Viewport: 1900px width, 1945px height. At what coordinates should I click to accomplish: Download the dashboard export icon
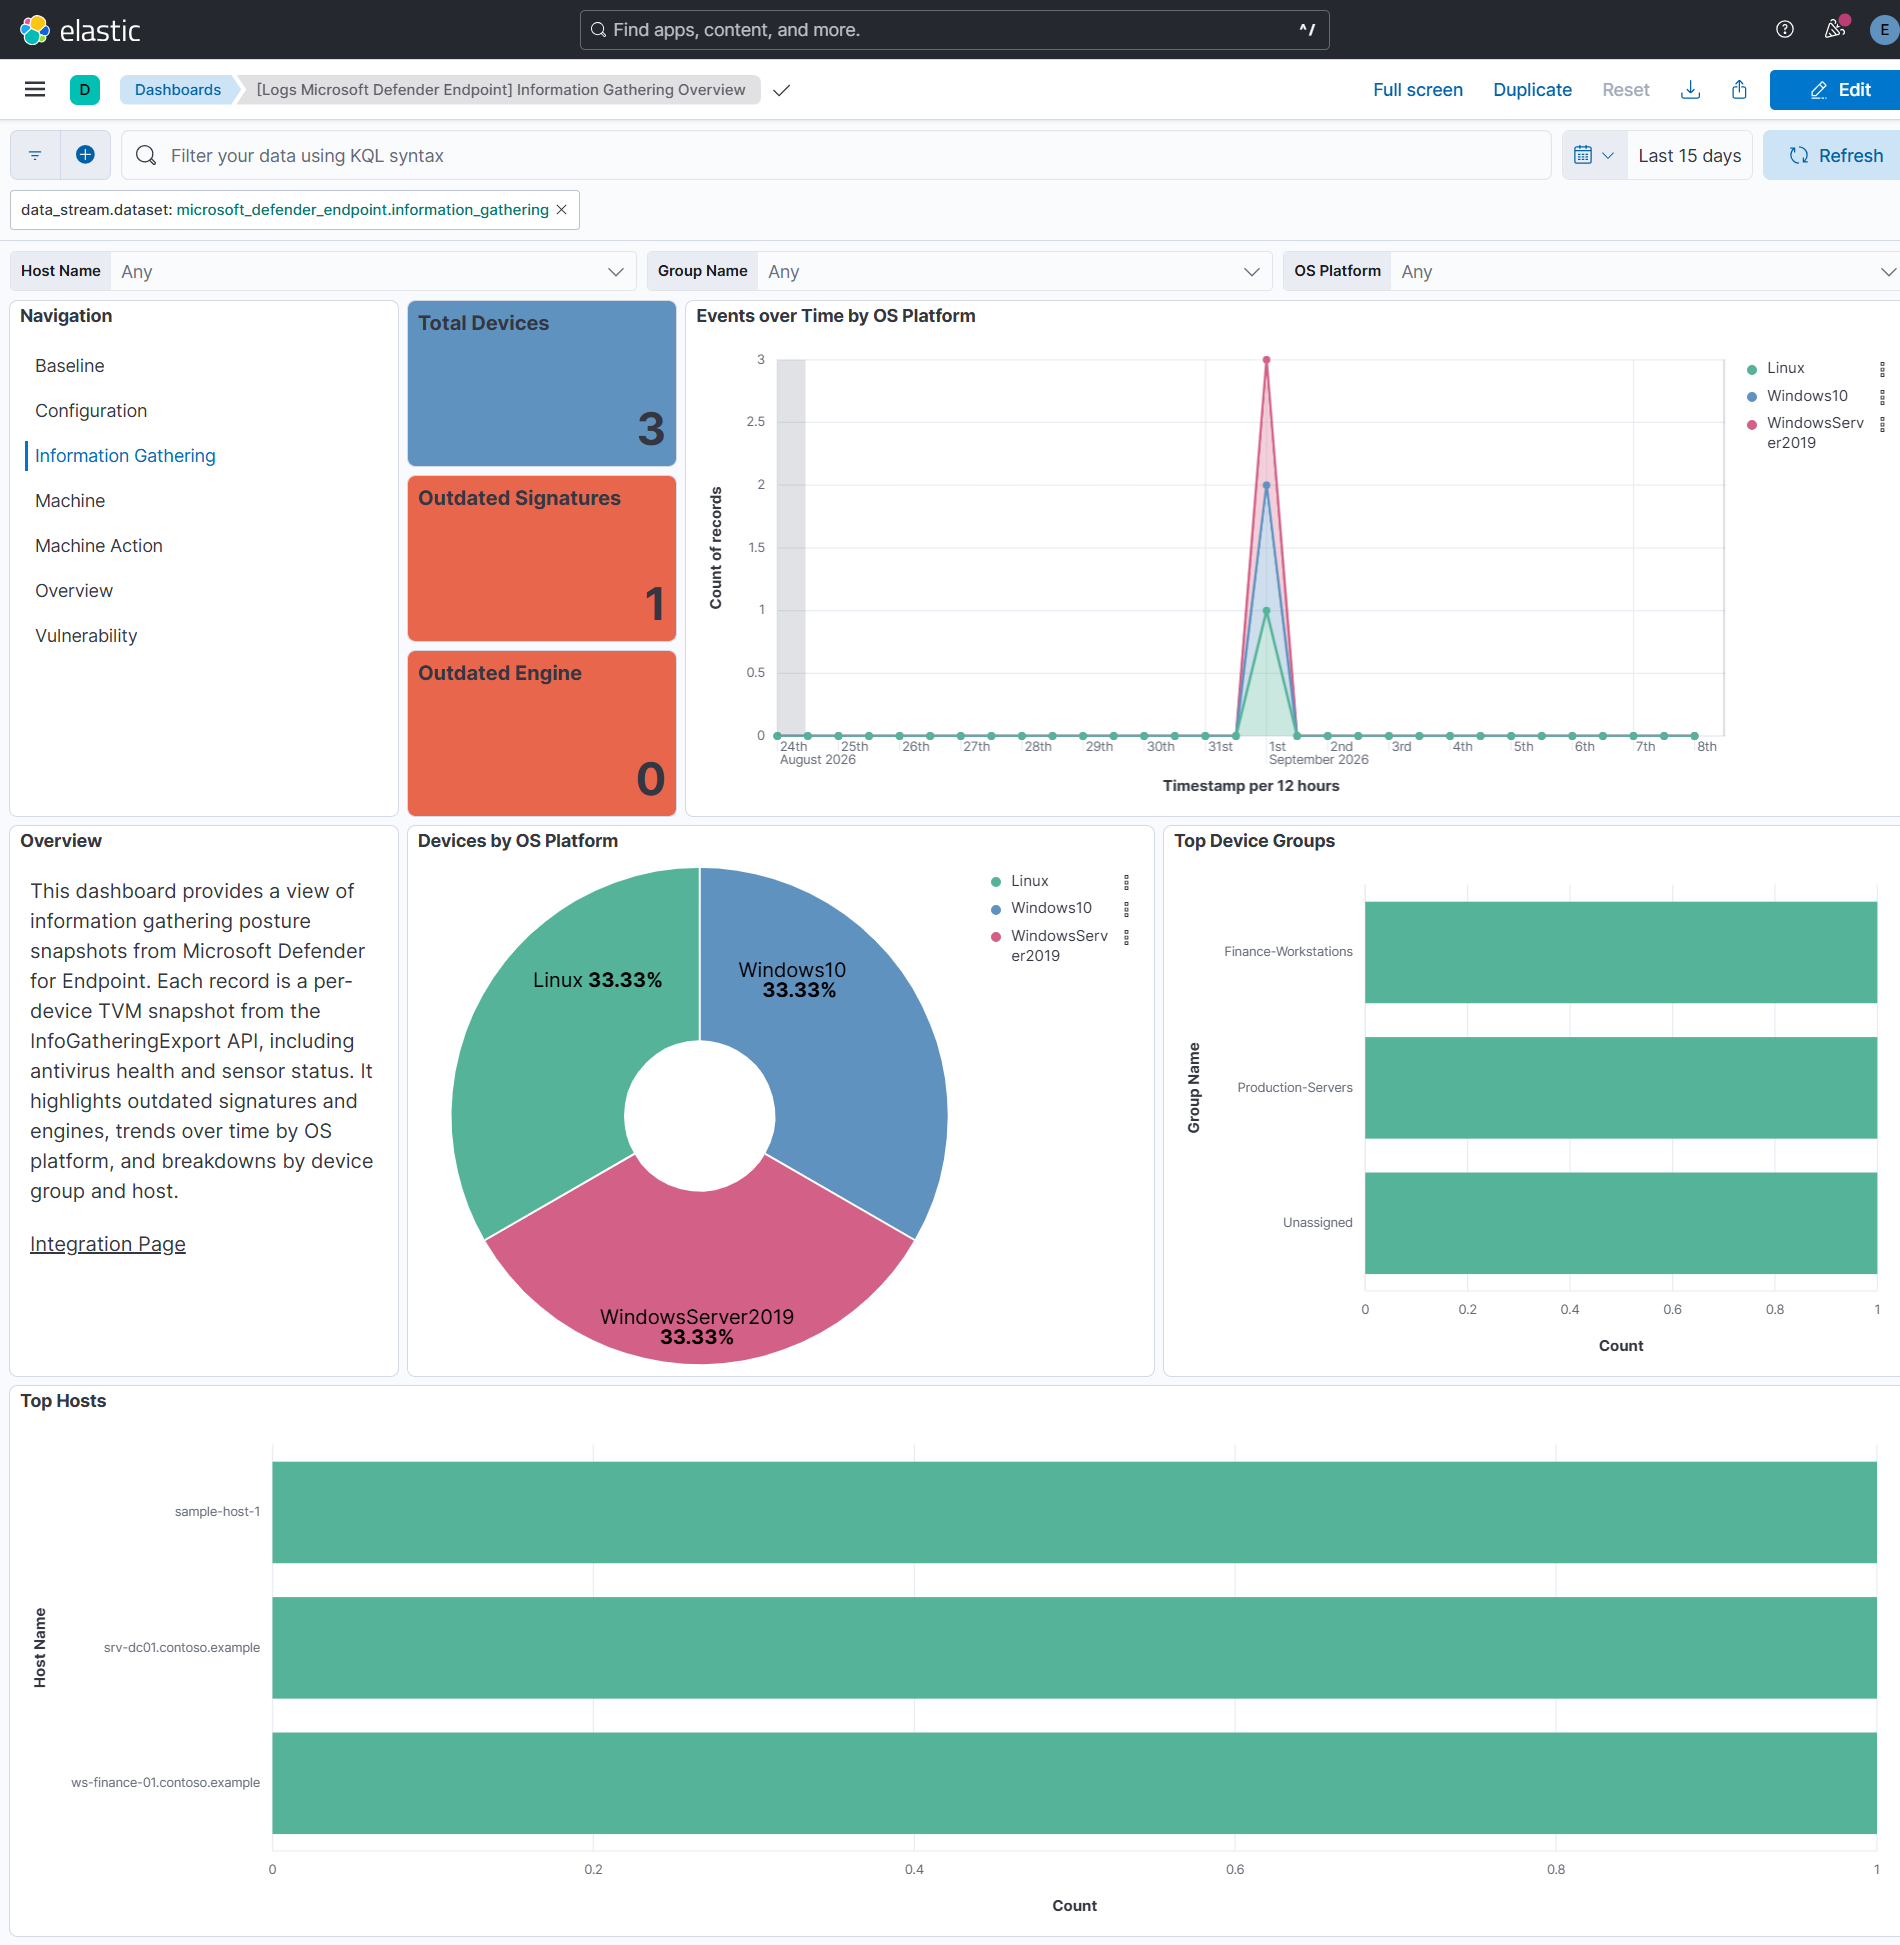point(1690,90)
